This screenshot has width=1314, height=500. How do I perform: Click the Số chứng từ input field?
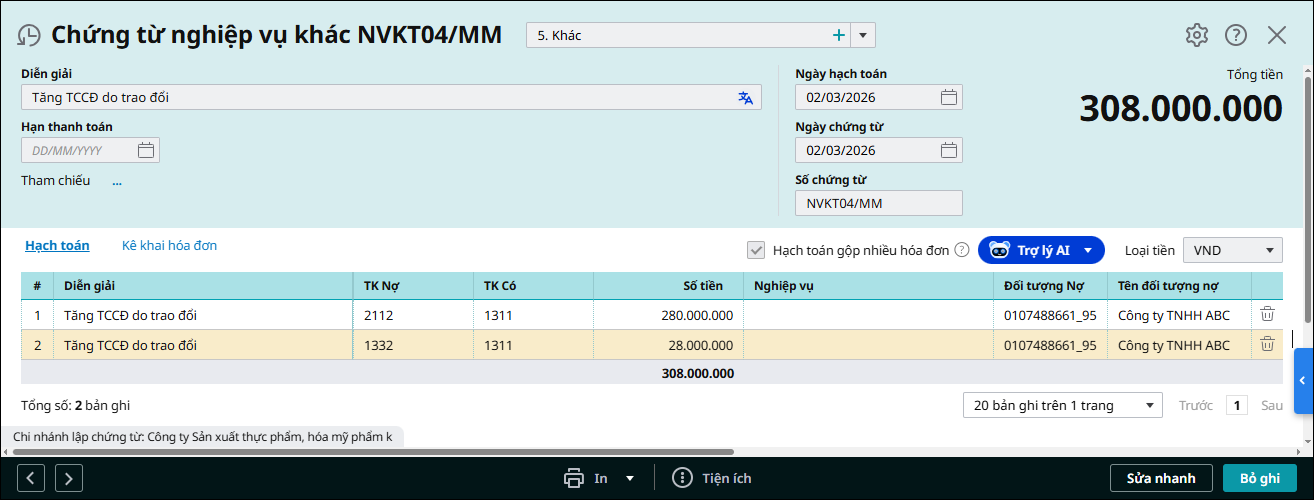[x=878, y=203]
